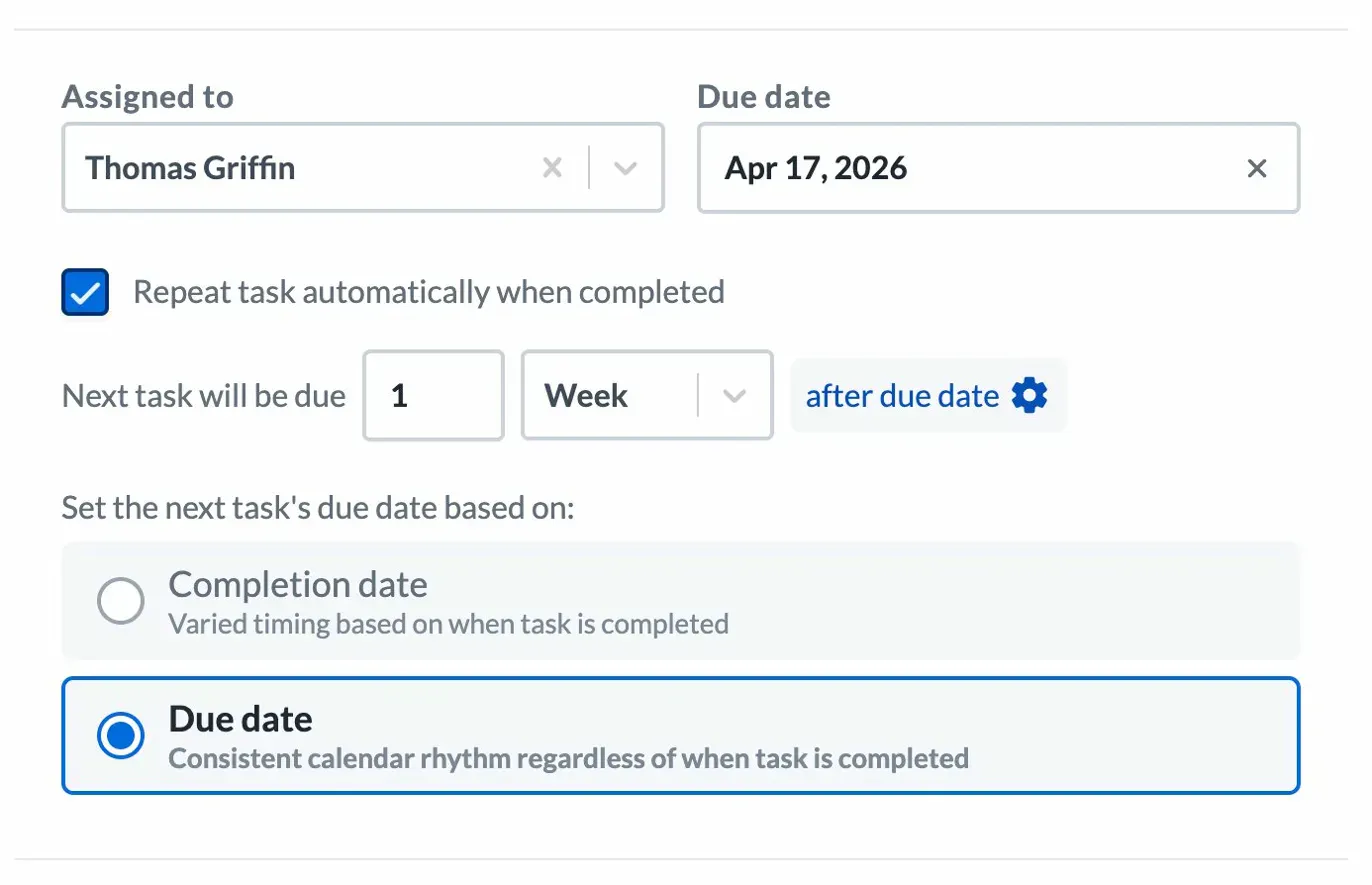The height and width of the screenshot is (885, 1372).
Task: Click the gear icon beside after due date
Action: 1029,396
